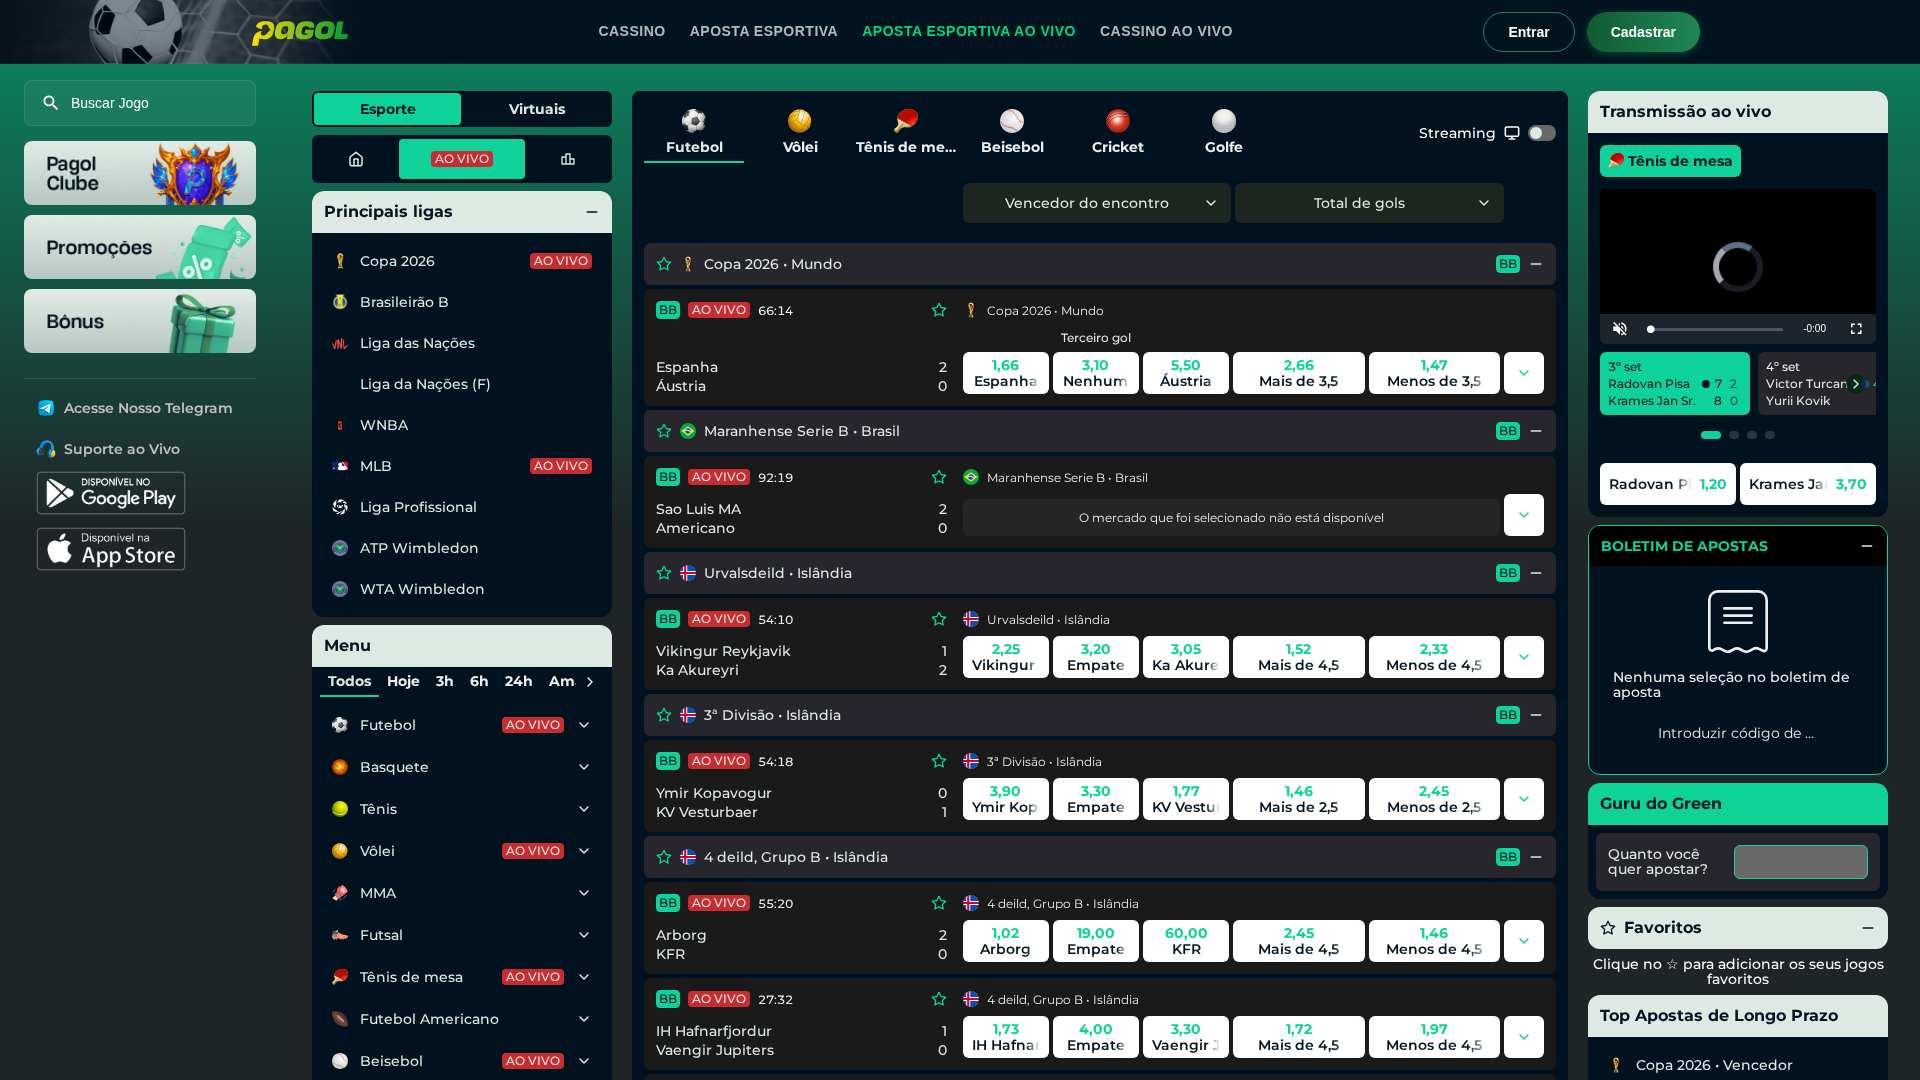Switch to the Virtuais tab
Screen dimensions: 1920x1080
pyautogui.click(x=537, y=109)
